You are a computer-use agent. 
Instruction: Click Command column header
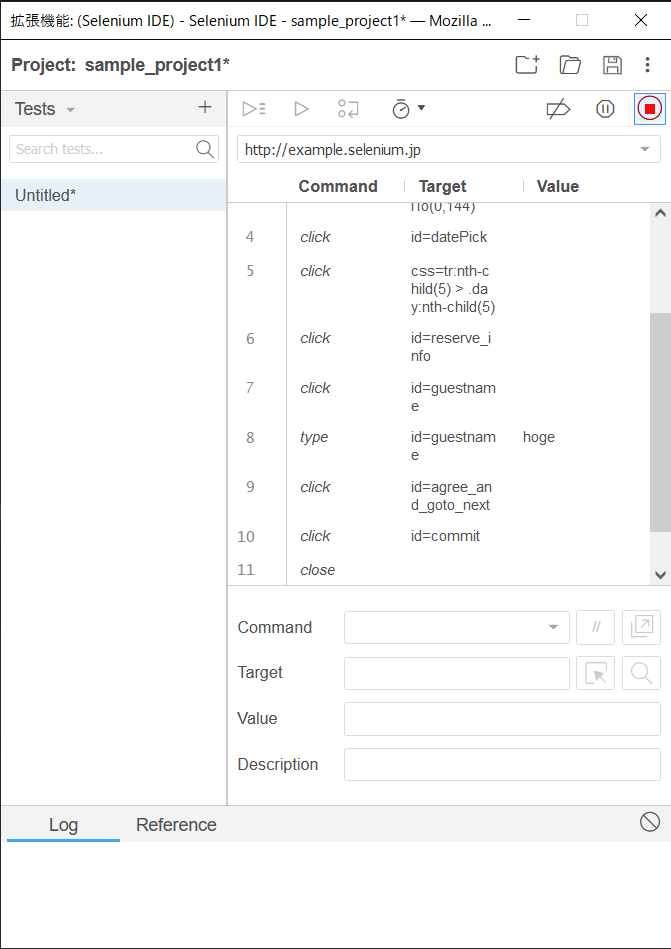[338, 186]
